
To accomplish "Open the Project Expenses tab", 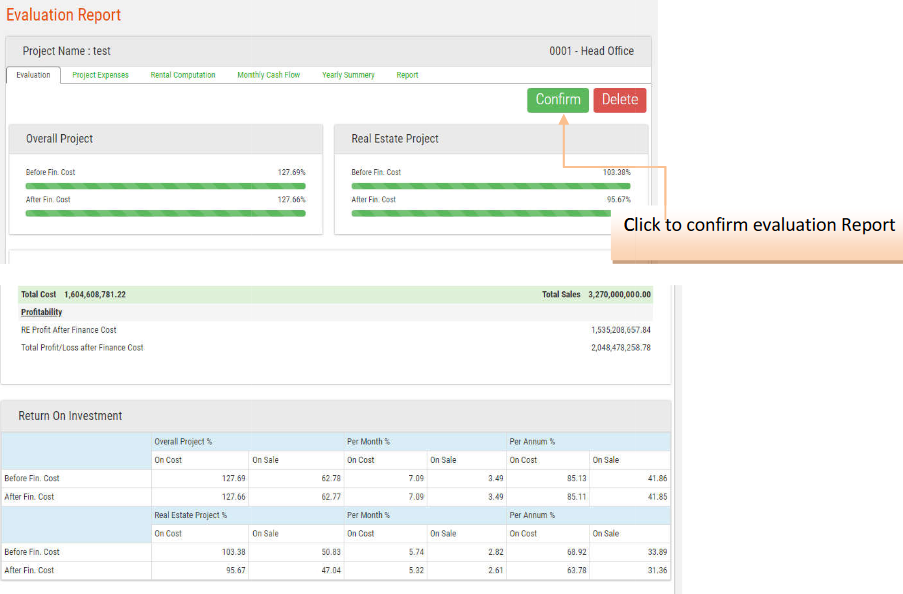I will click(100, 75).
